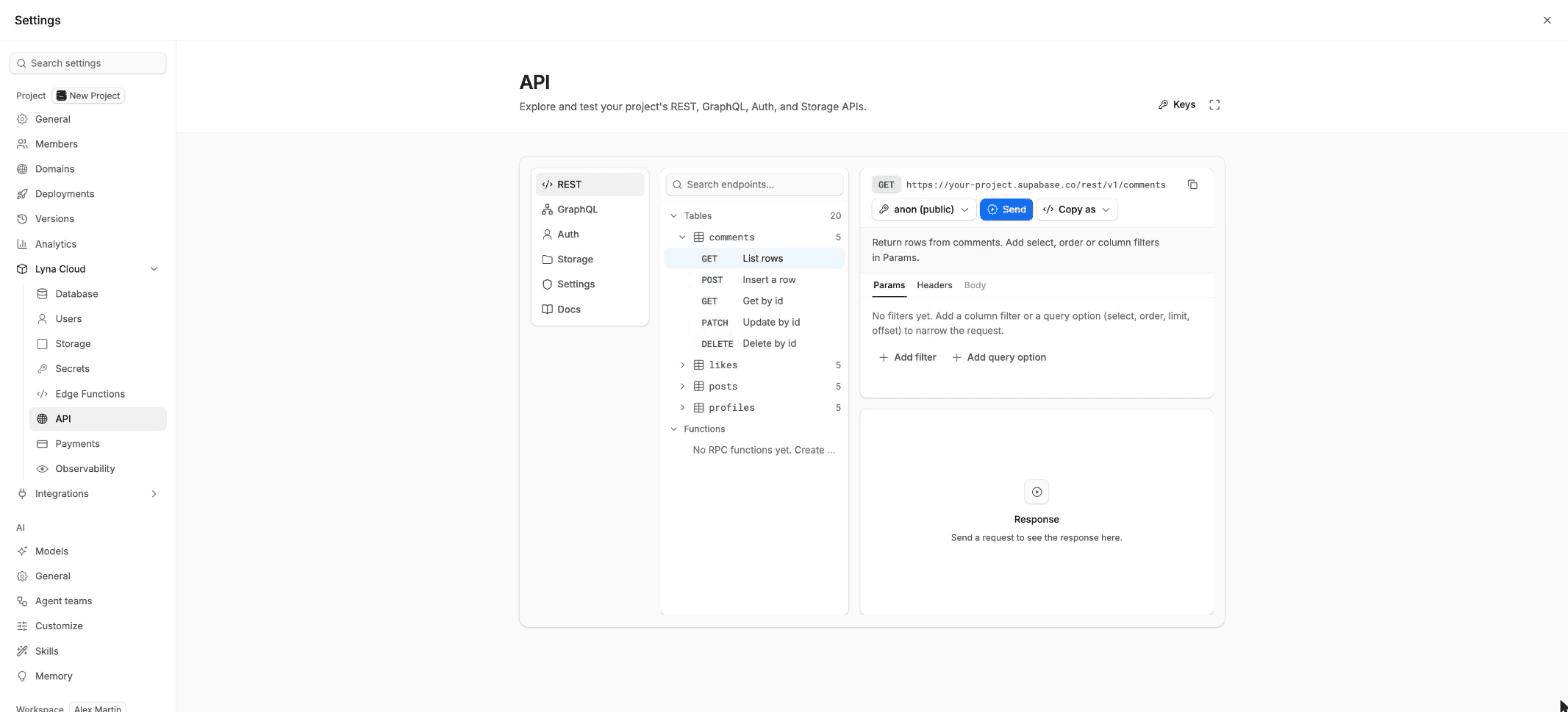Open Observability page

click(x=98, y=469)
